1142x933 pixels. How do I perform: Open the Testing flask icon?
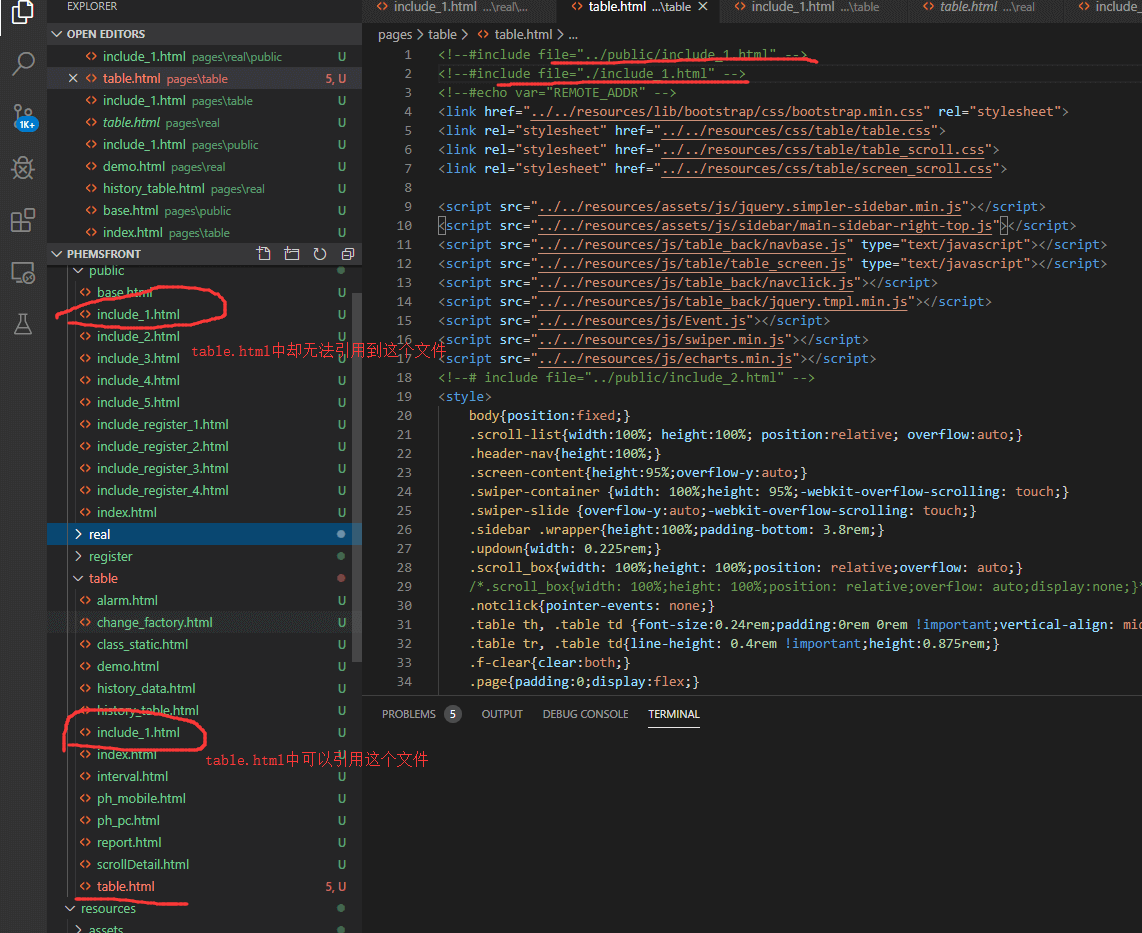coord(23,323)
